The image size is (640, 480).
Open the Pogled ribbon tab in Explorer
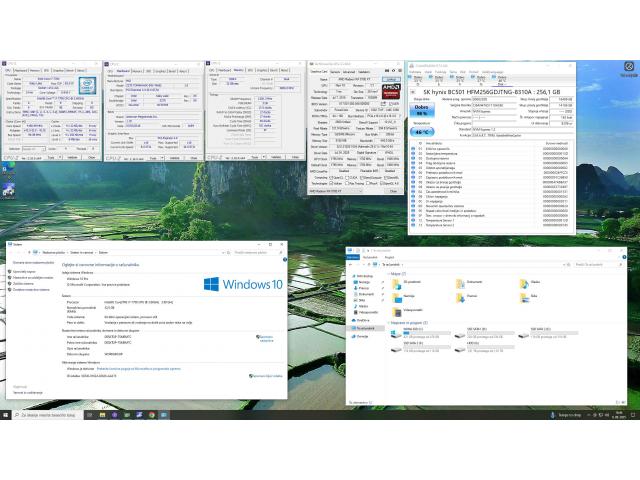coord(389,257)
